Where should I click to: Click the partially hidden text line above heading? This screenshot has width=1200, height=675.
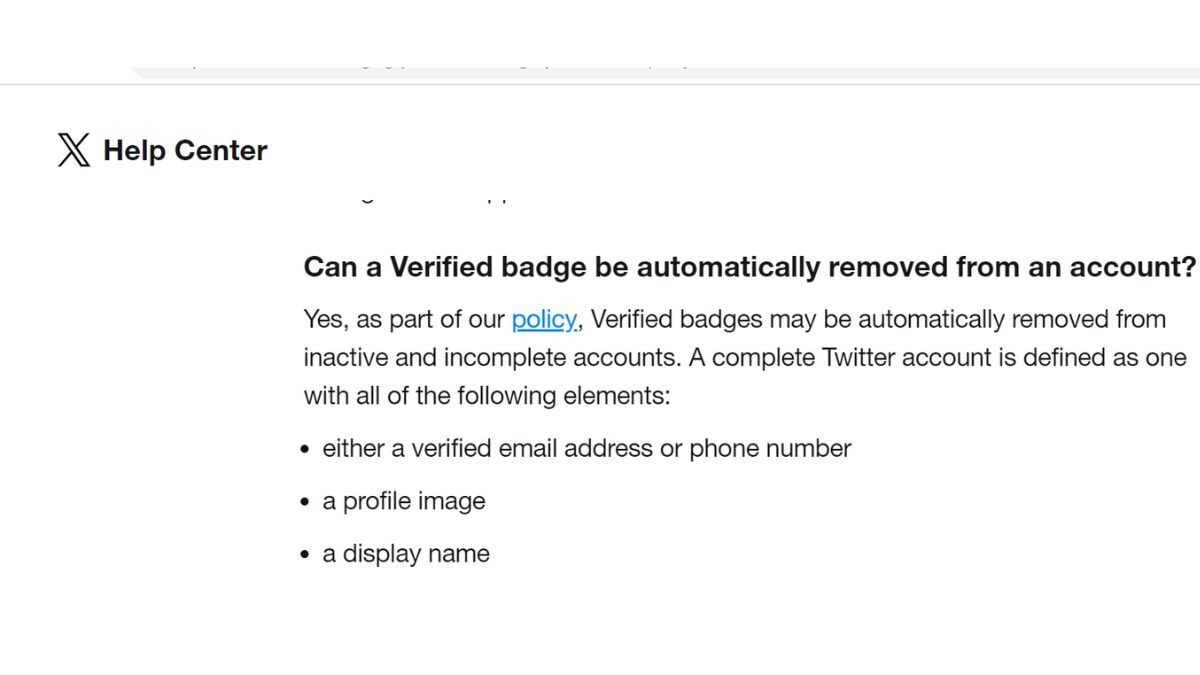pos(430,197)
